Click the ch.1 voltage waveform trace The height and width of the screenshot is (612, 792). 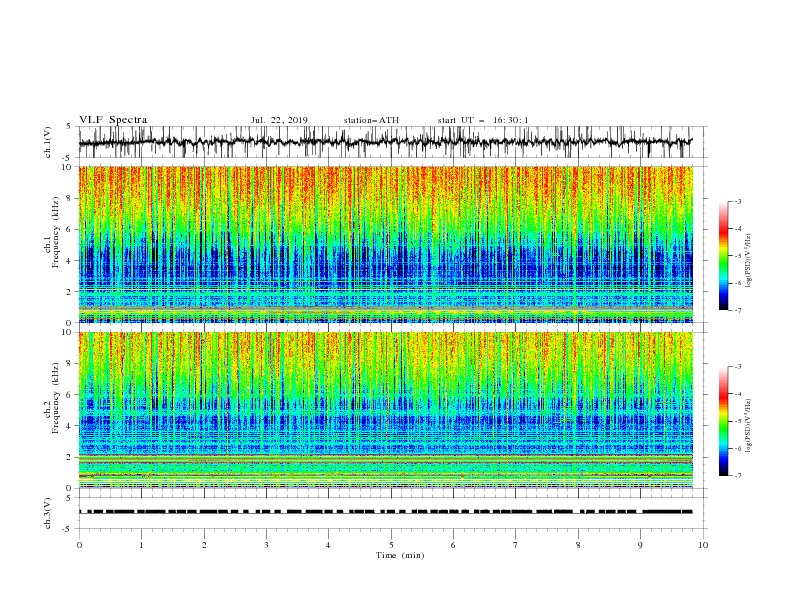385,142
